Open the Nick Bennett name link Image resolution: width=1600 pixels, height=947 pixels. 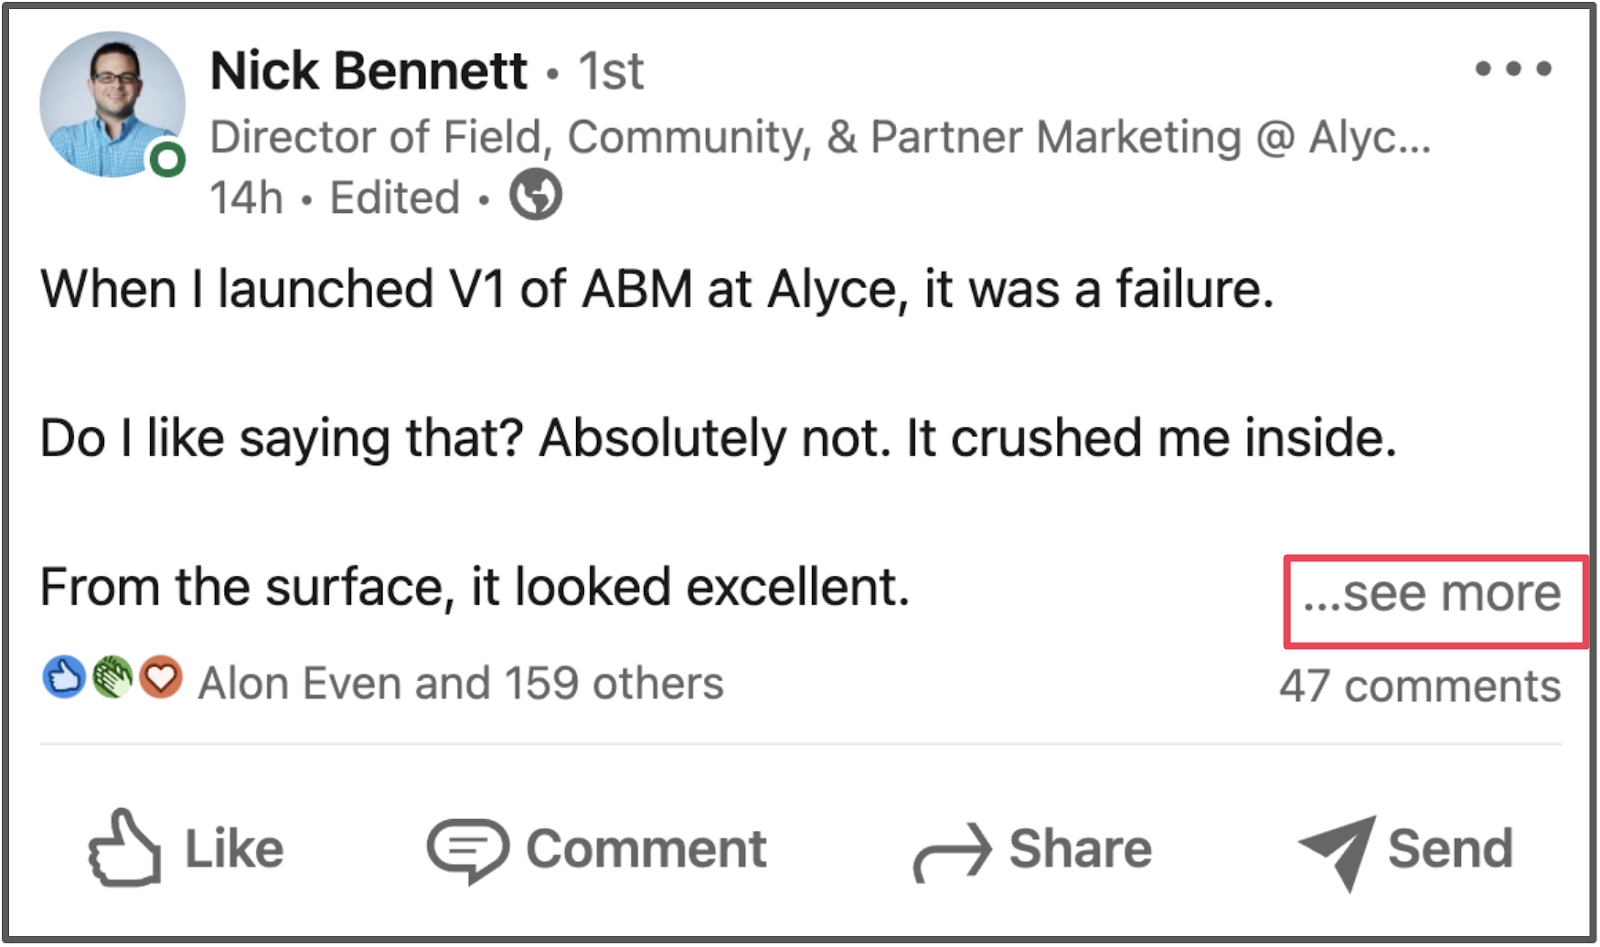[368, 71]
